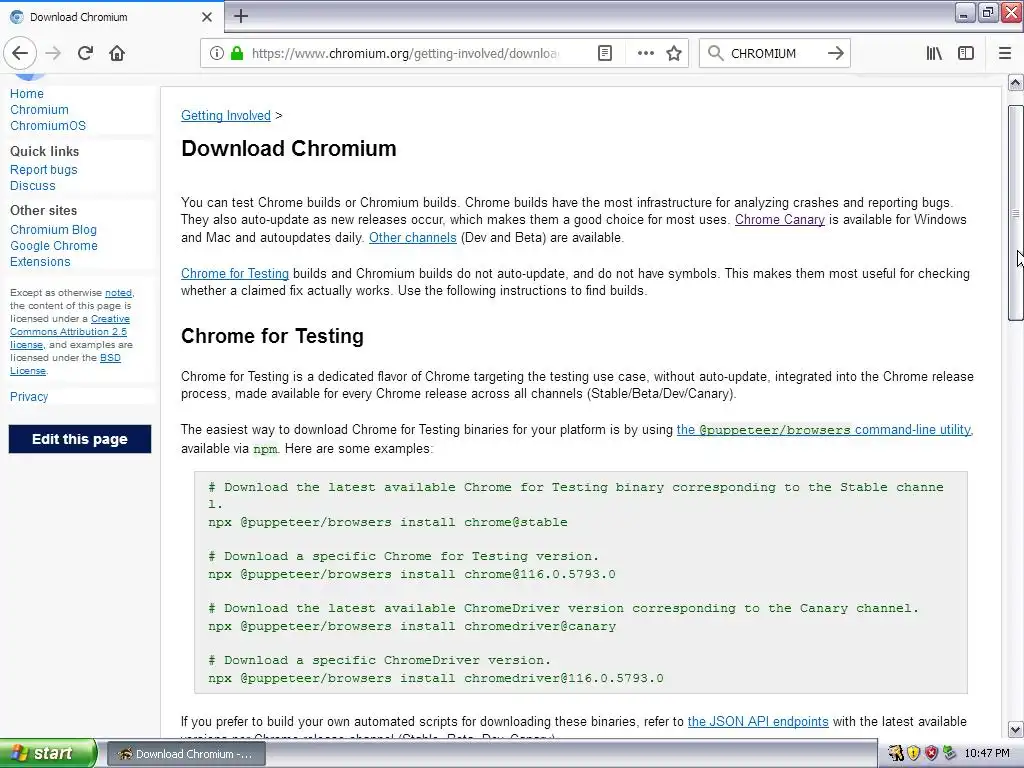This screenshot has height=768, width=1024.
Task: Click the first system tray icon
Action: tap(895, 753)
